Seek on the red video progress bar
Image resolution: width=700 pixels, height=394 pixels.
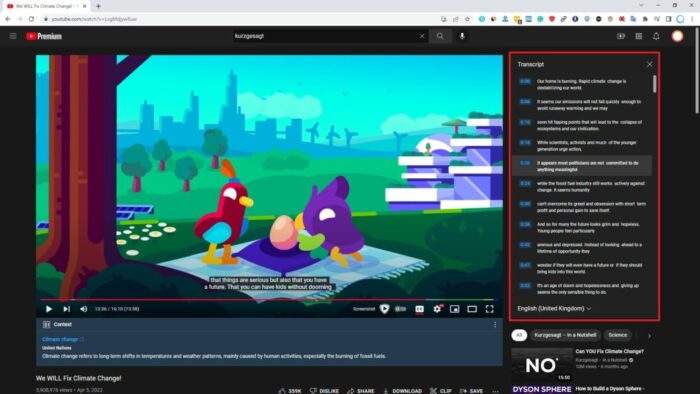click(268, 299)
